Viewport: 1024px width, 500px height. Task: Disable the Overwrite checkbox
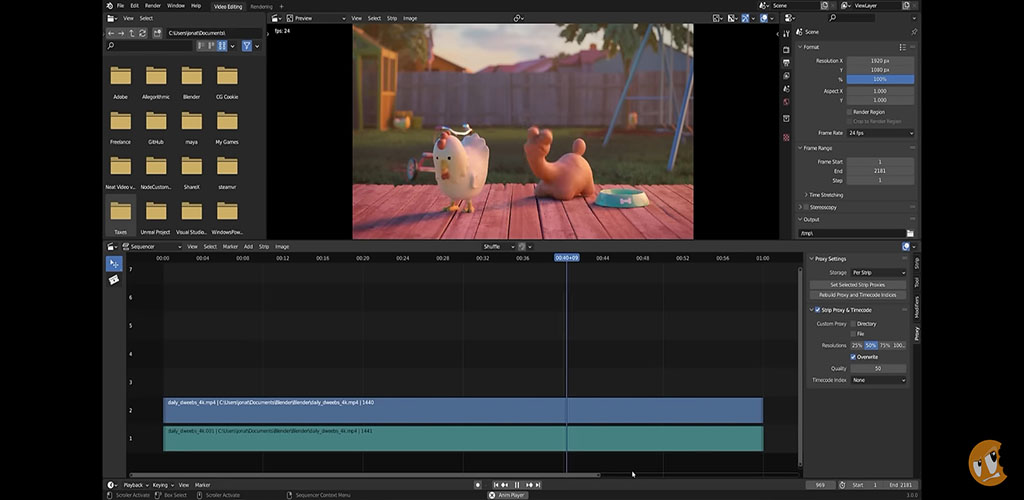pyautogui.click(x=853, y=357)
